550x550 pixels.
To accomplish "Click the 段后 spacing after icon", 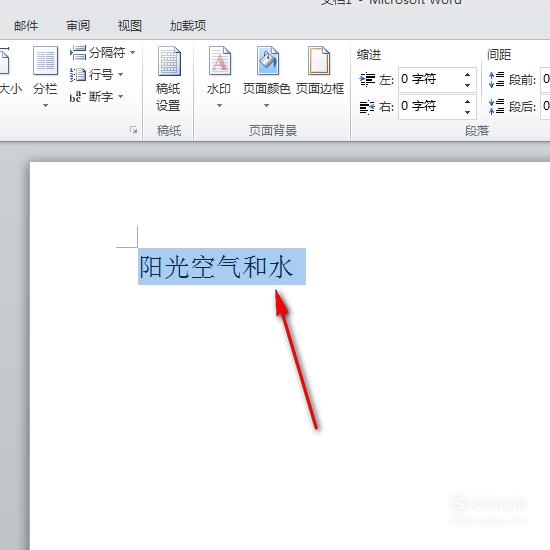I will (x=496, y=106).
